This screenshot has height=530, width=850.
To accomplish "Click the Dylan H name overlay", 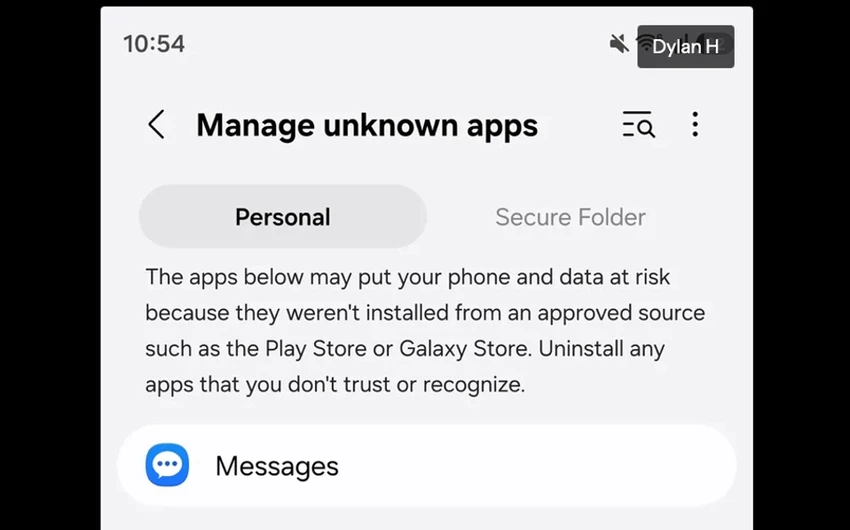I will (686, 47).
